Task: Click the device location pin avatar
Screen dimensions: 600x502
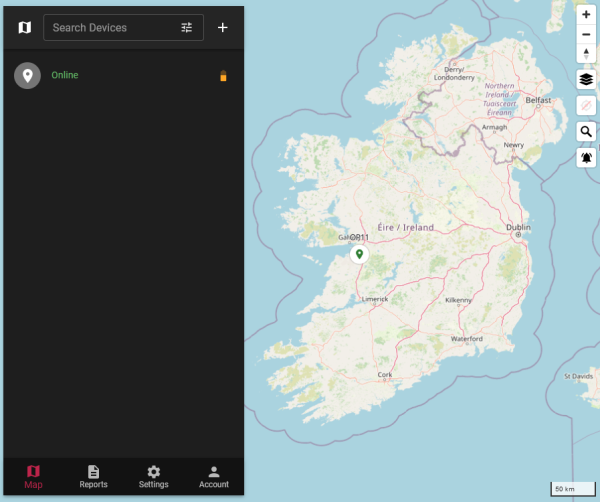Action: 27,75
